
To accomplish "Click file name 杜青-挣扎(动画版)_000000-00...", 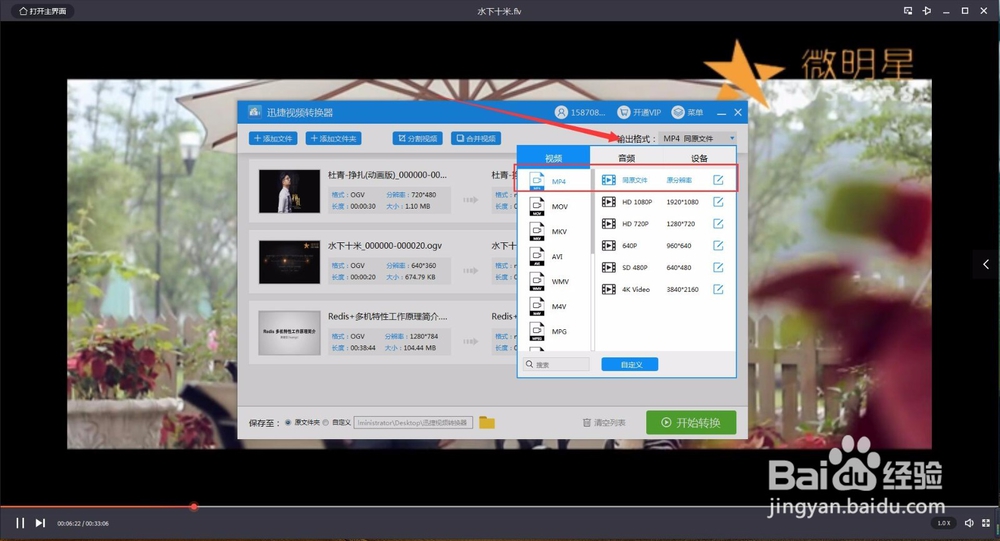I will 387,175.
